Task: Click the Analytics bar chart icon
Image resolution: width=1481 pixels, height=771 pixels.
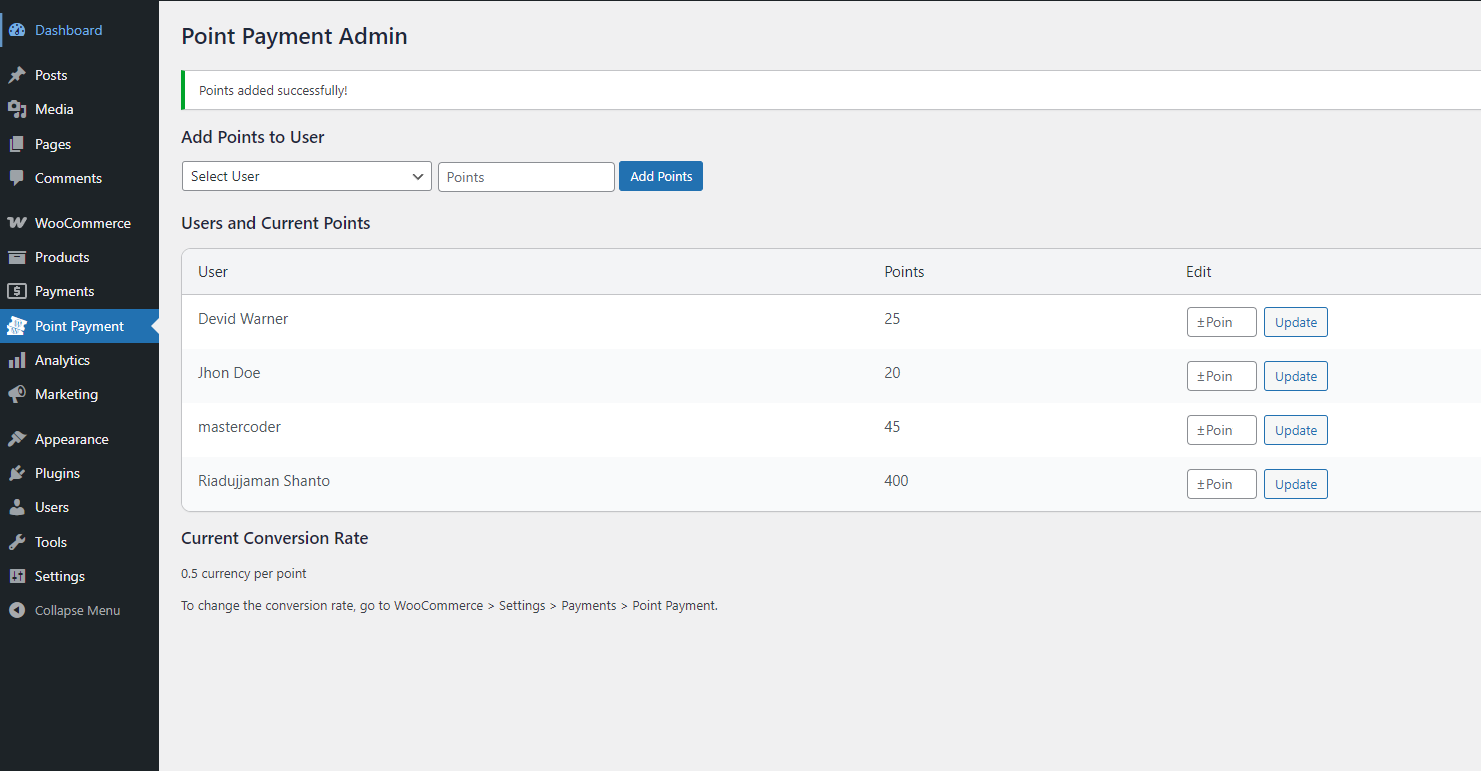Action: (x=17, y=360)
